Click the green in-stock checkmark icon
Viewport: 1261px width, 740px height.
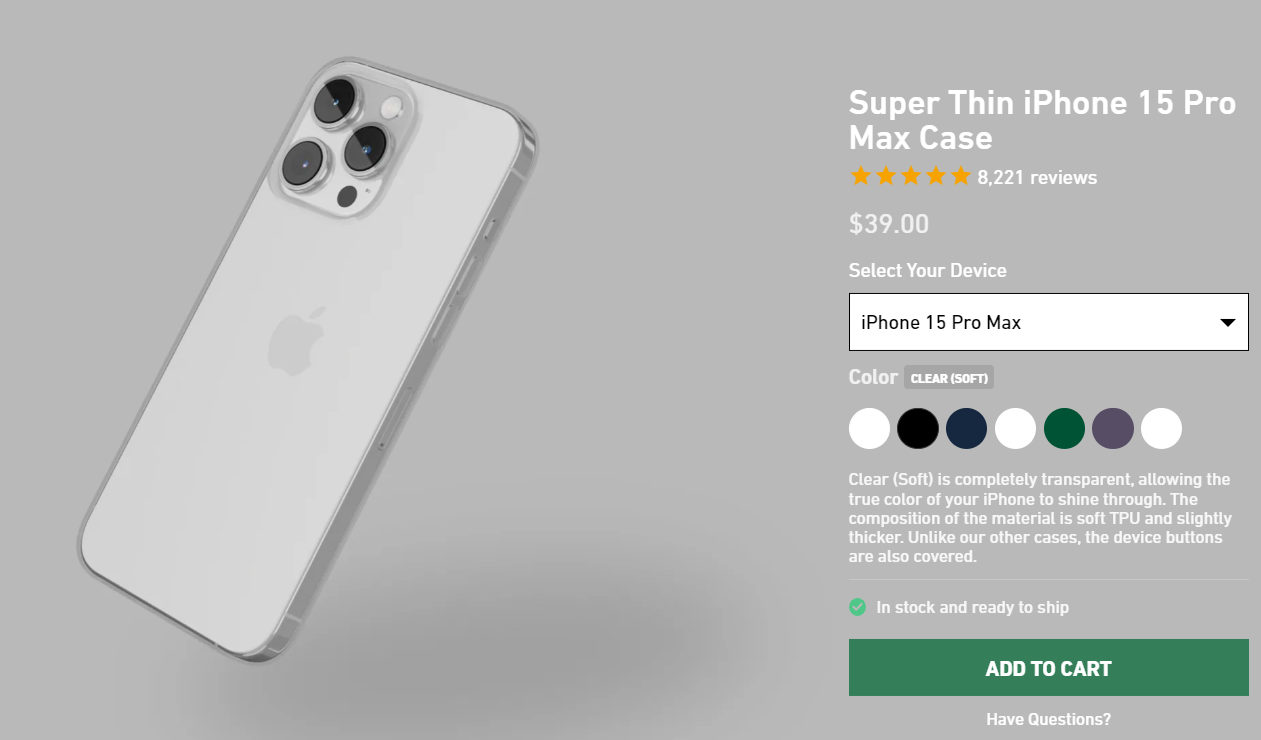(857, 607)
